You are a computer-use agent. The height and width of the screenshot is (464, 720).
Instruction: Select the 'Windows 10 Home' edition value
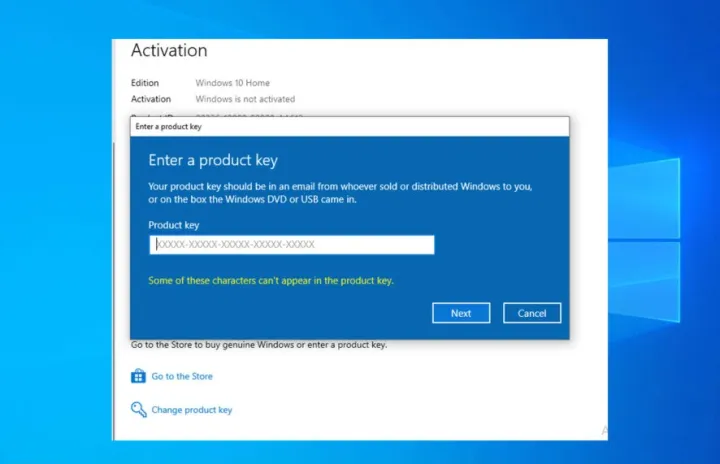tap(232, 83)
